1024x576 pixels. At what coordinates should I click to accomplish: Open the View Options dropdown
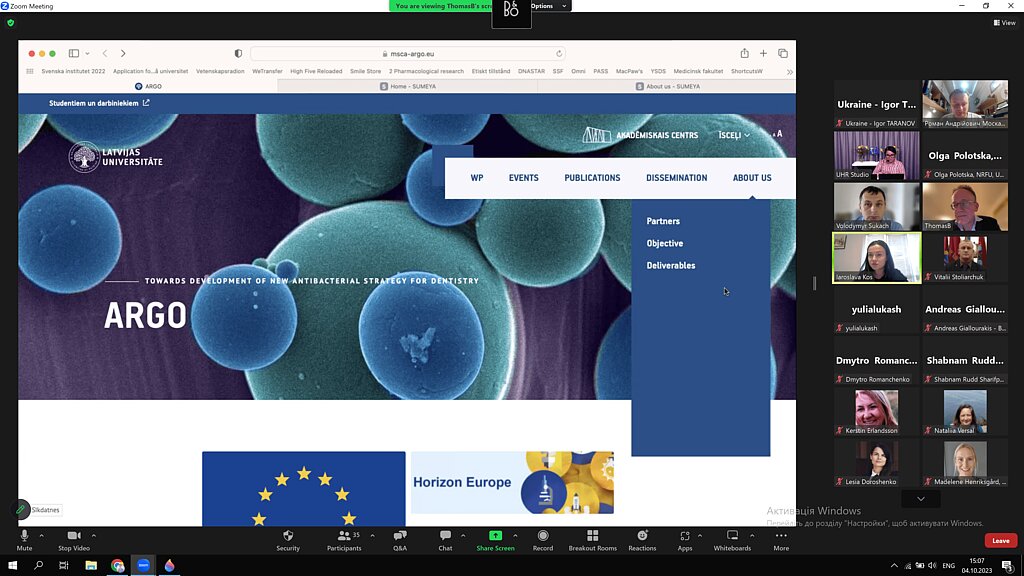tap(549, 6)
